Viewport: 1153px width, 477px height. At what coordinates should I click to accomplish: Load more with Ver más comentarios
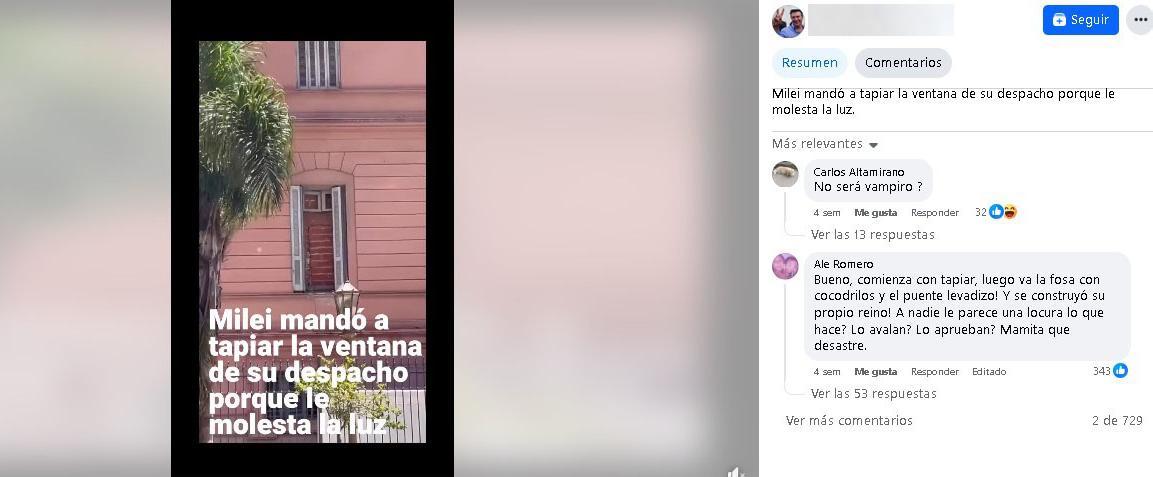click(x=849, y=420)
